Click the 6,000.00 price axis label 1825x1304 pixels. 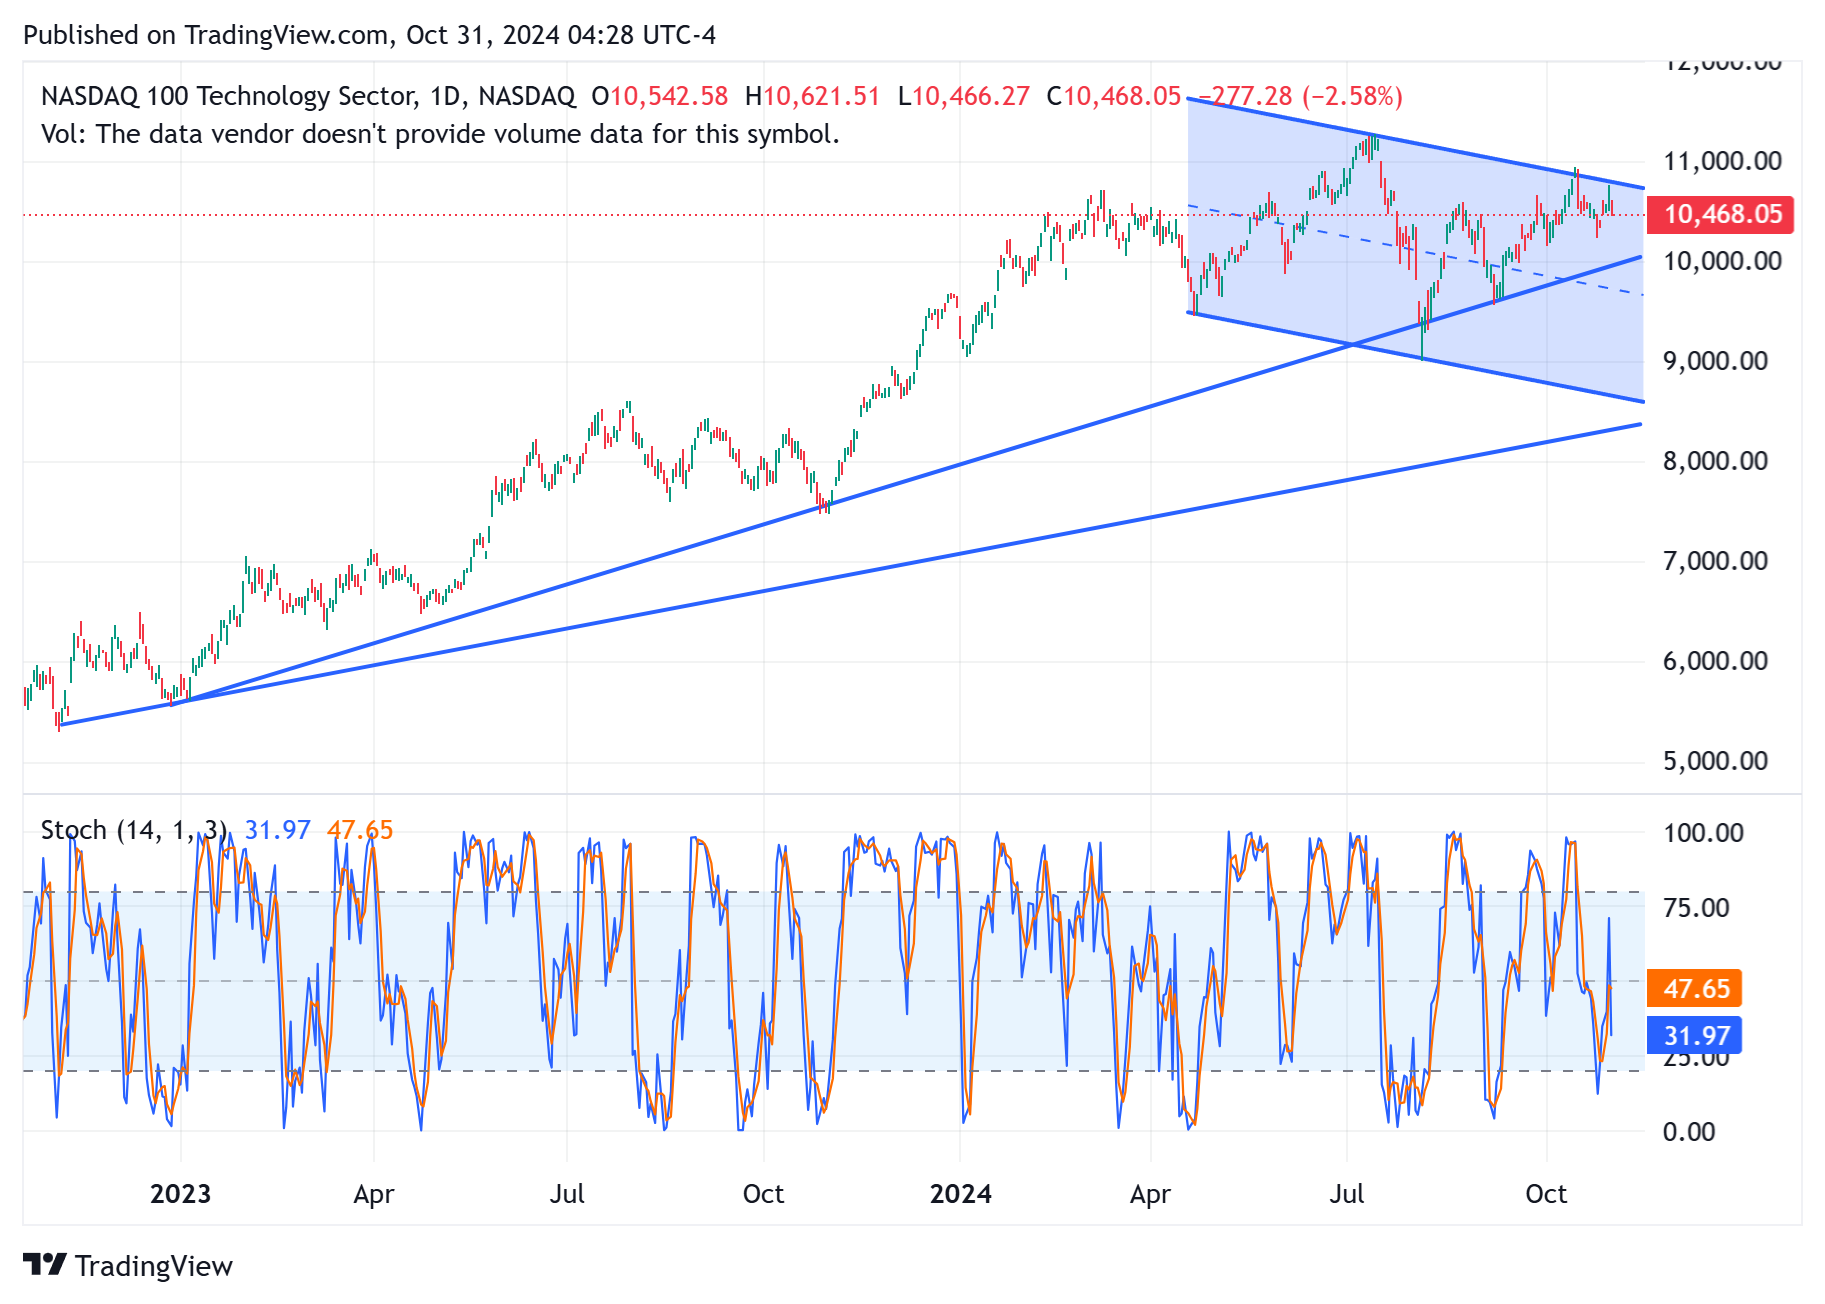[x=1715, y=661]
